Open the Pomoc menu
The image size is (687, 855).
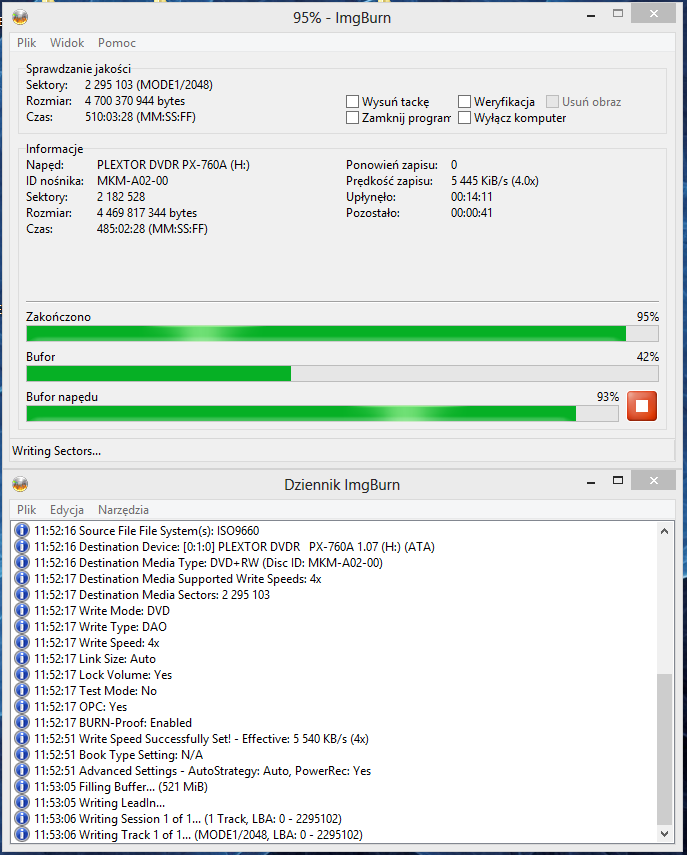117,43
